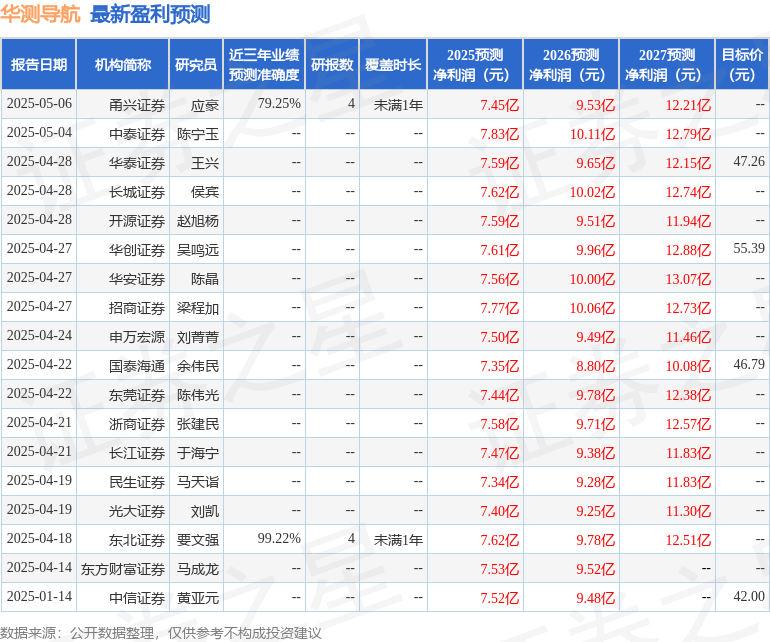Viewport: 770px width, 642px height.
Task: Click researcher name 马成龙
Action: click(198, 569)
